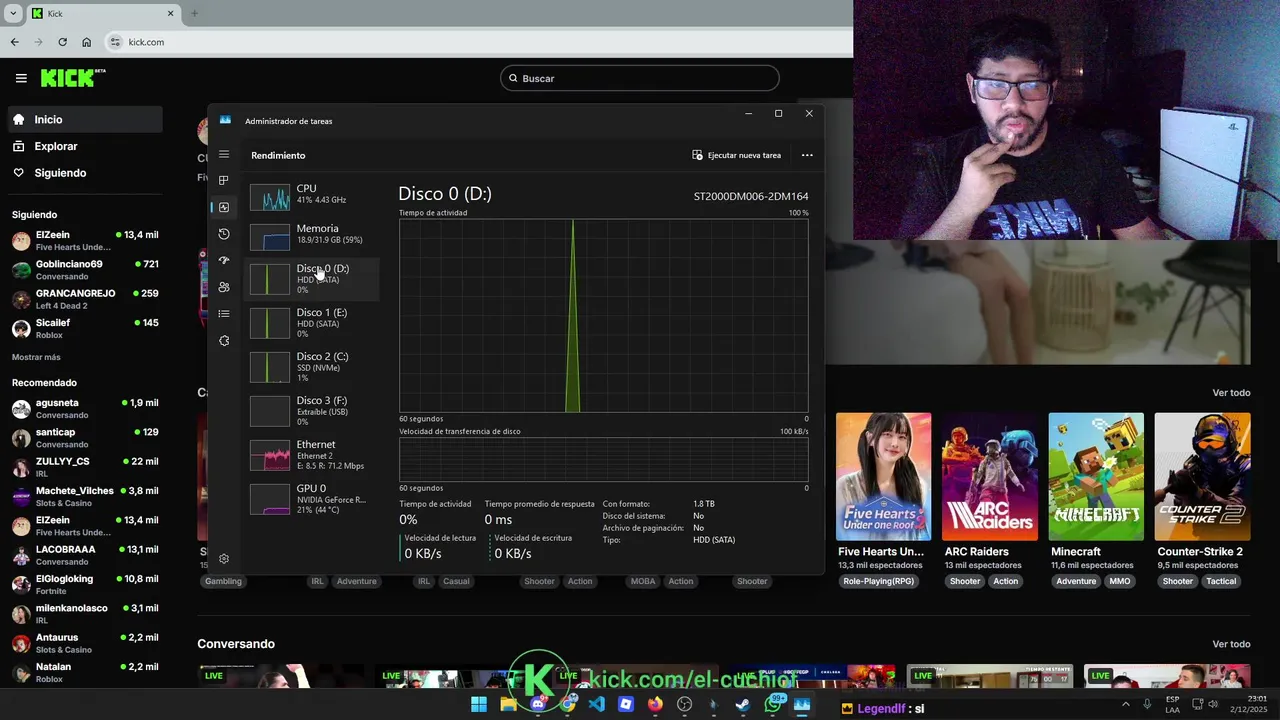The image size is (1280, 720).
Task: Open ElGlogloking recommended channel
Action: [85, 584]
